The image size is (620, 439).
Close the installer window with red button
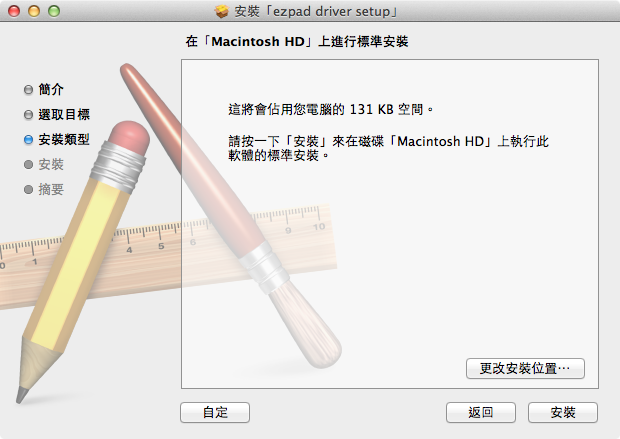pyautogui.click(x=14, y=11)
